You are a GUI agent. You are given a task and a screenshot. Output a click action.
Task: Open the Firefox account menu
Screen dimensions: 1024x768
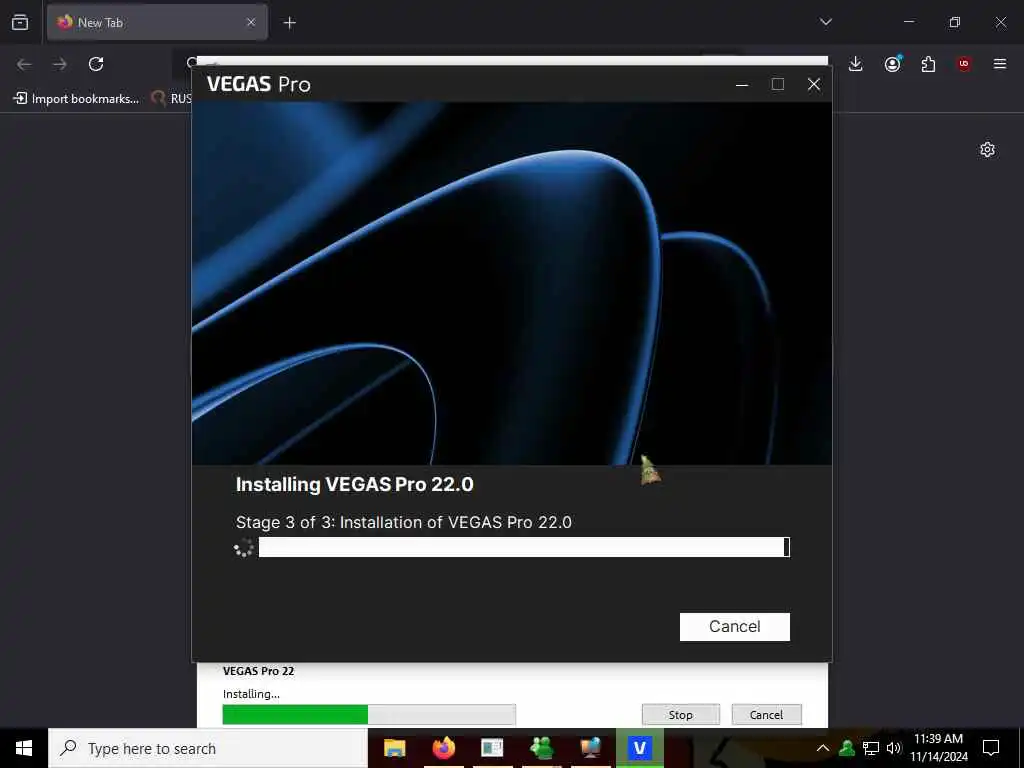[892, 64]
